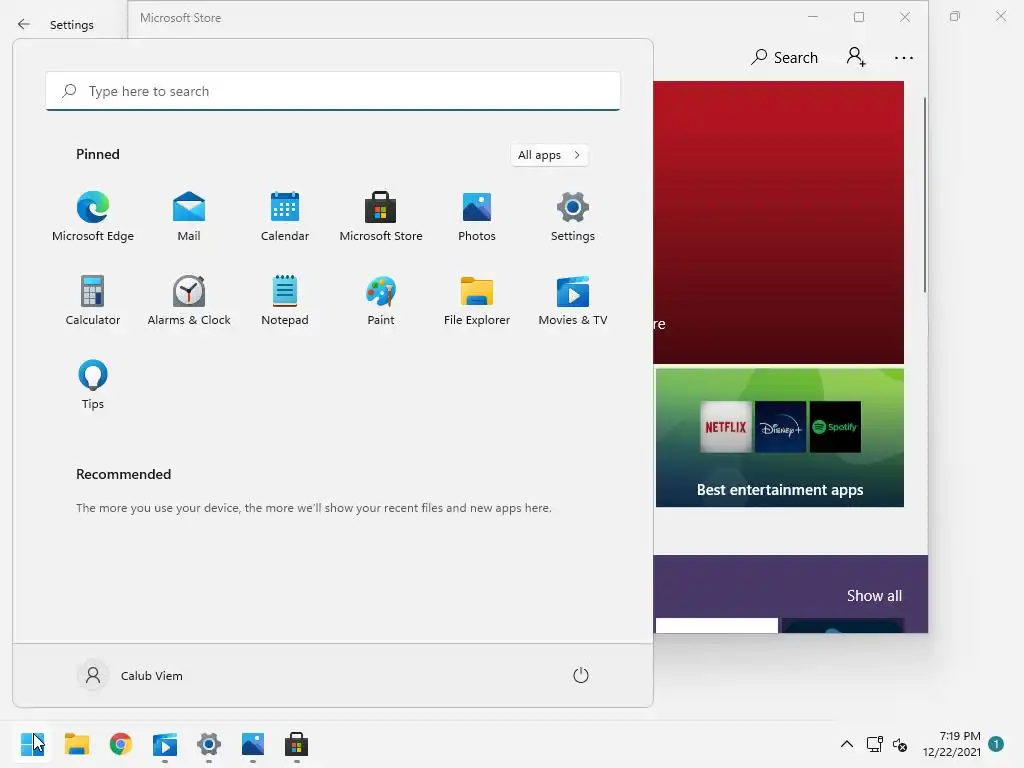Open the Calub Viem user account menu
This screenshot has height=768, width=1024.
coord(131,675)
